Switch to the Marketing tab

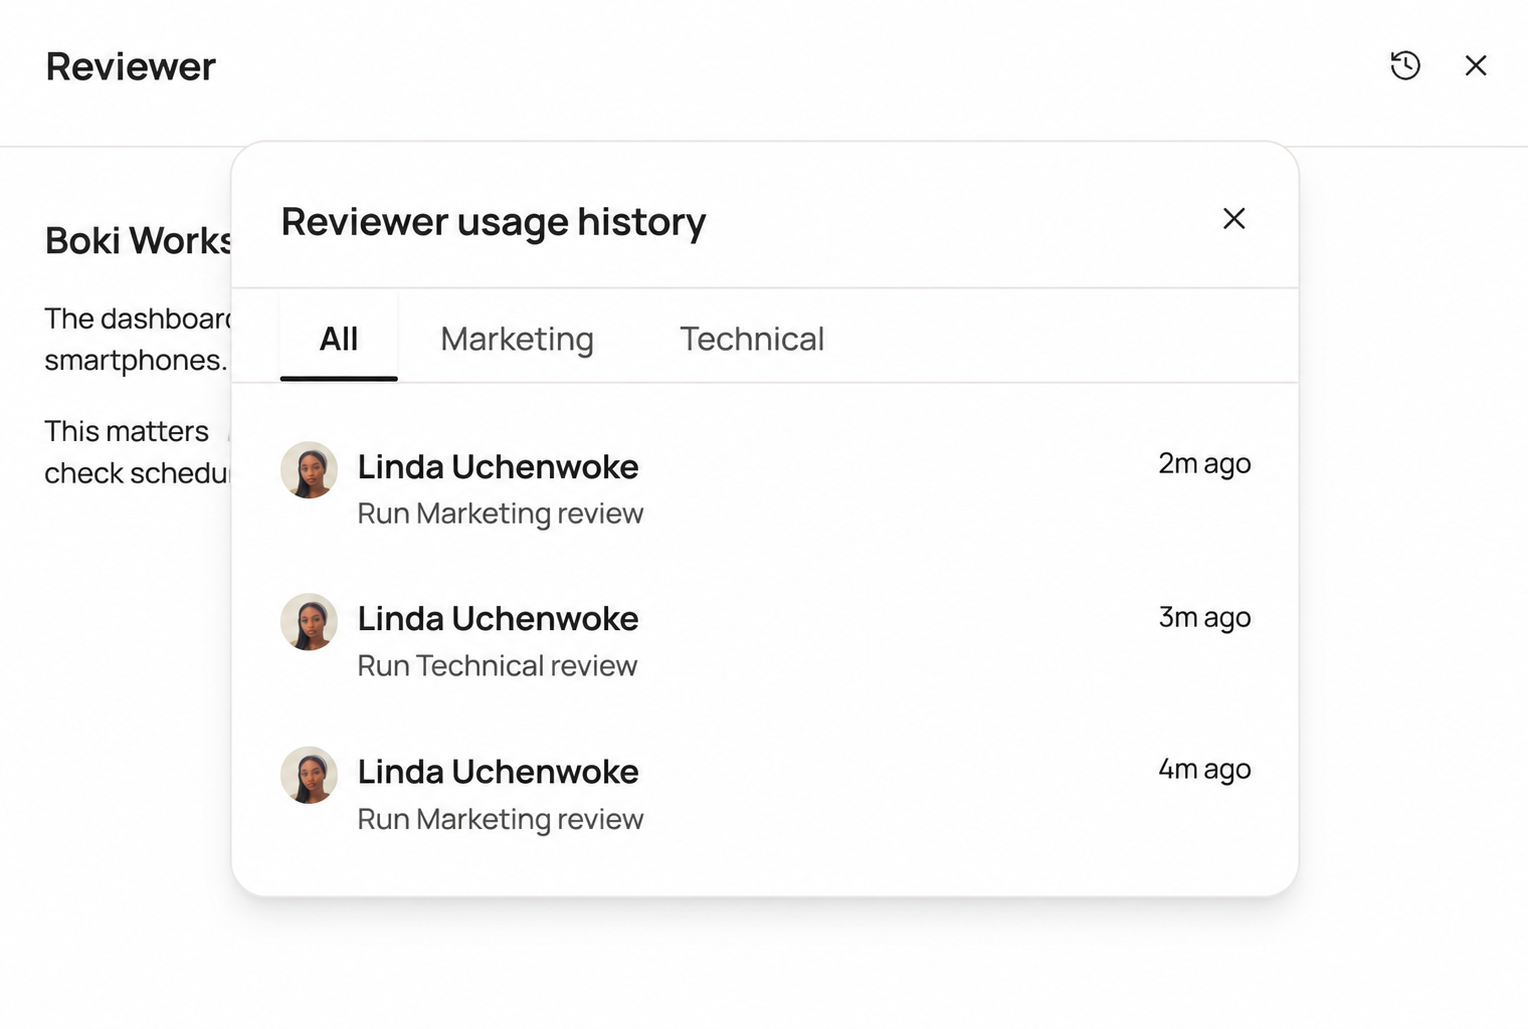tap(517, 339)
